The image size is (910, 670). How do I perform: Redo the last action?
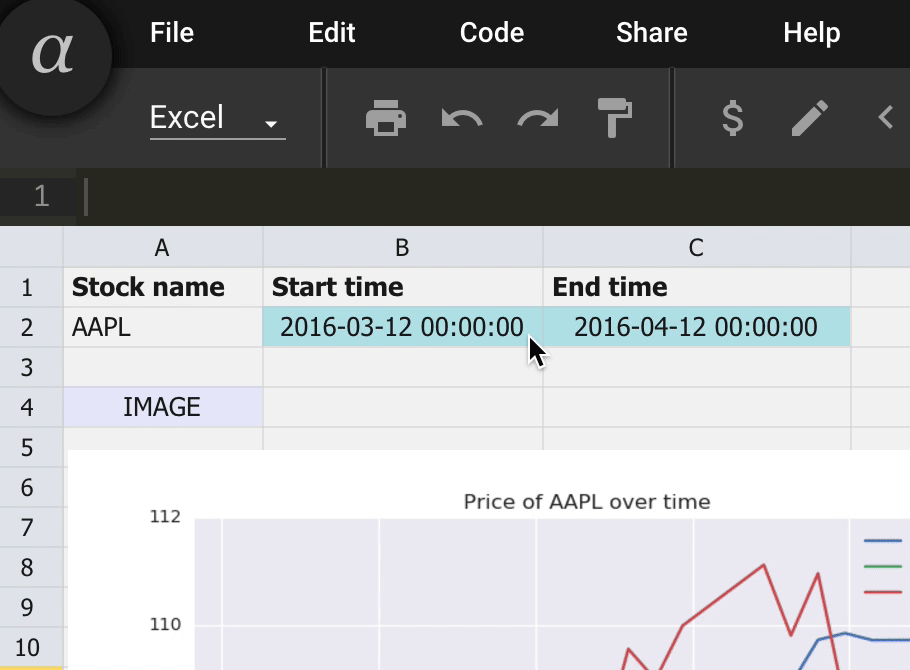click(538, 118)
